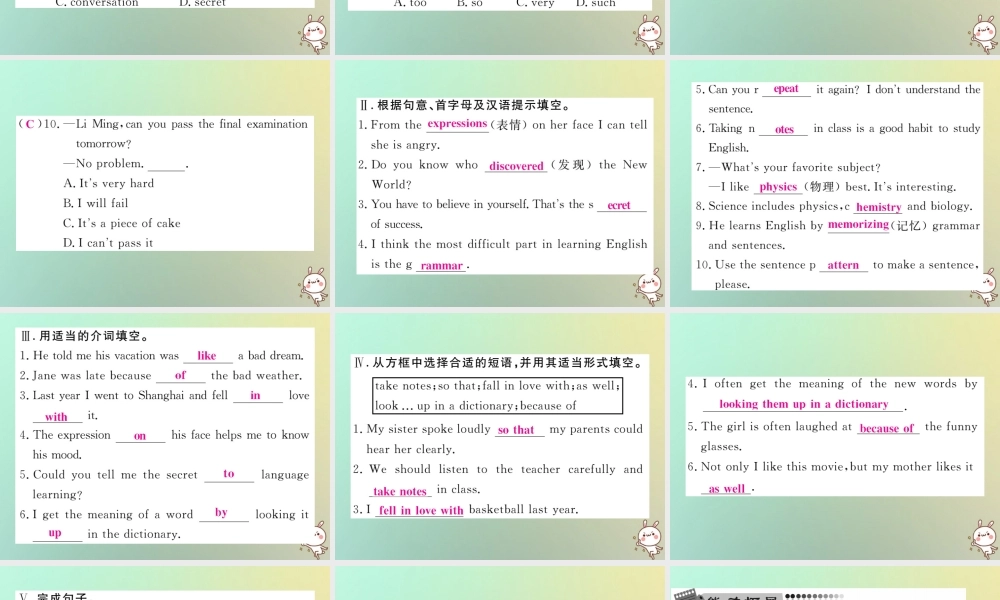The width and height of the screenshot is (1000, 600).
Task: Click the pink answer 'because of' before 'the funny glasses'
Action: 886,428
